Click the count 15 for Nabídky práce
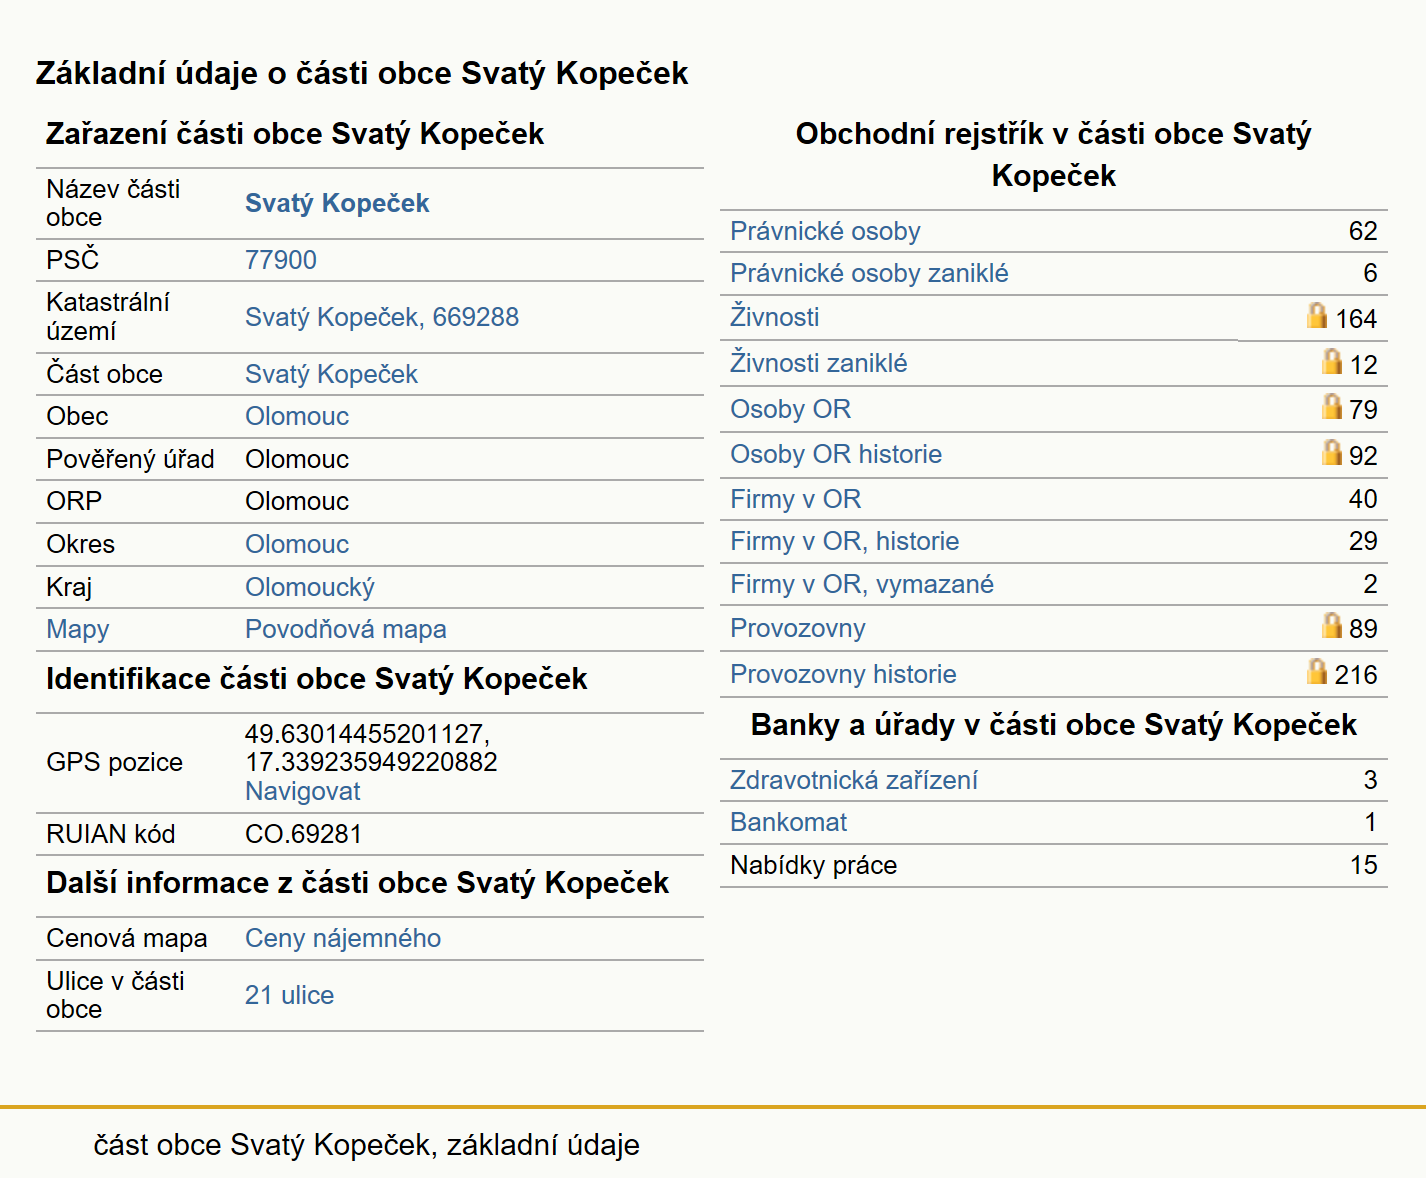 click(x=1364, y=865)
